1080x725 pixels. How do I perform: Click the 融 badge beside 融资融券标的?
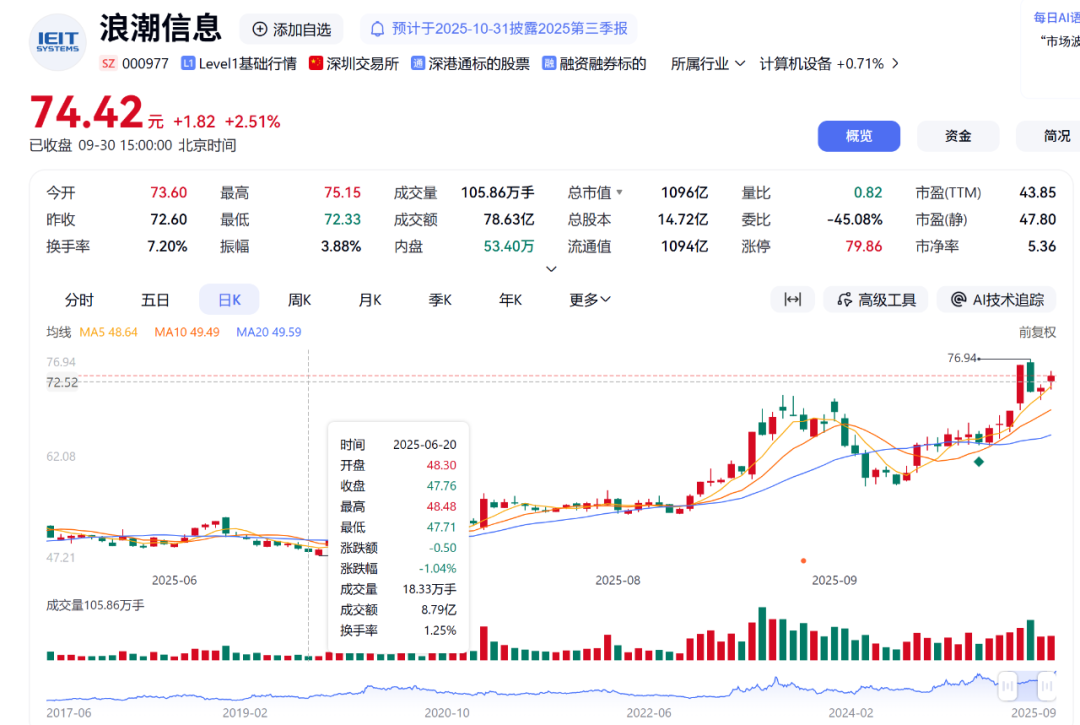(549, 64)
